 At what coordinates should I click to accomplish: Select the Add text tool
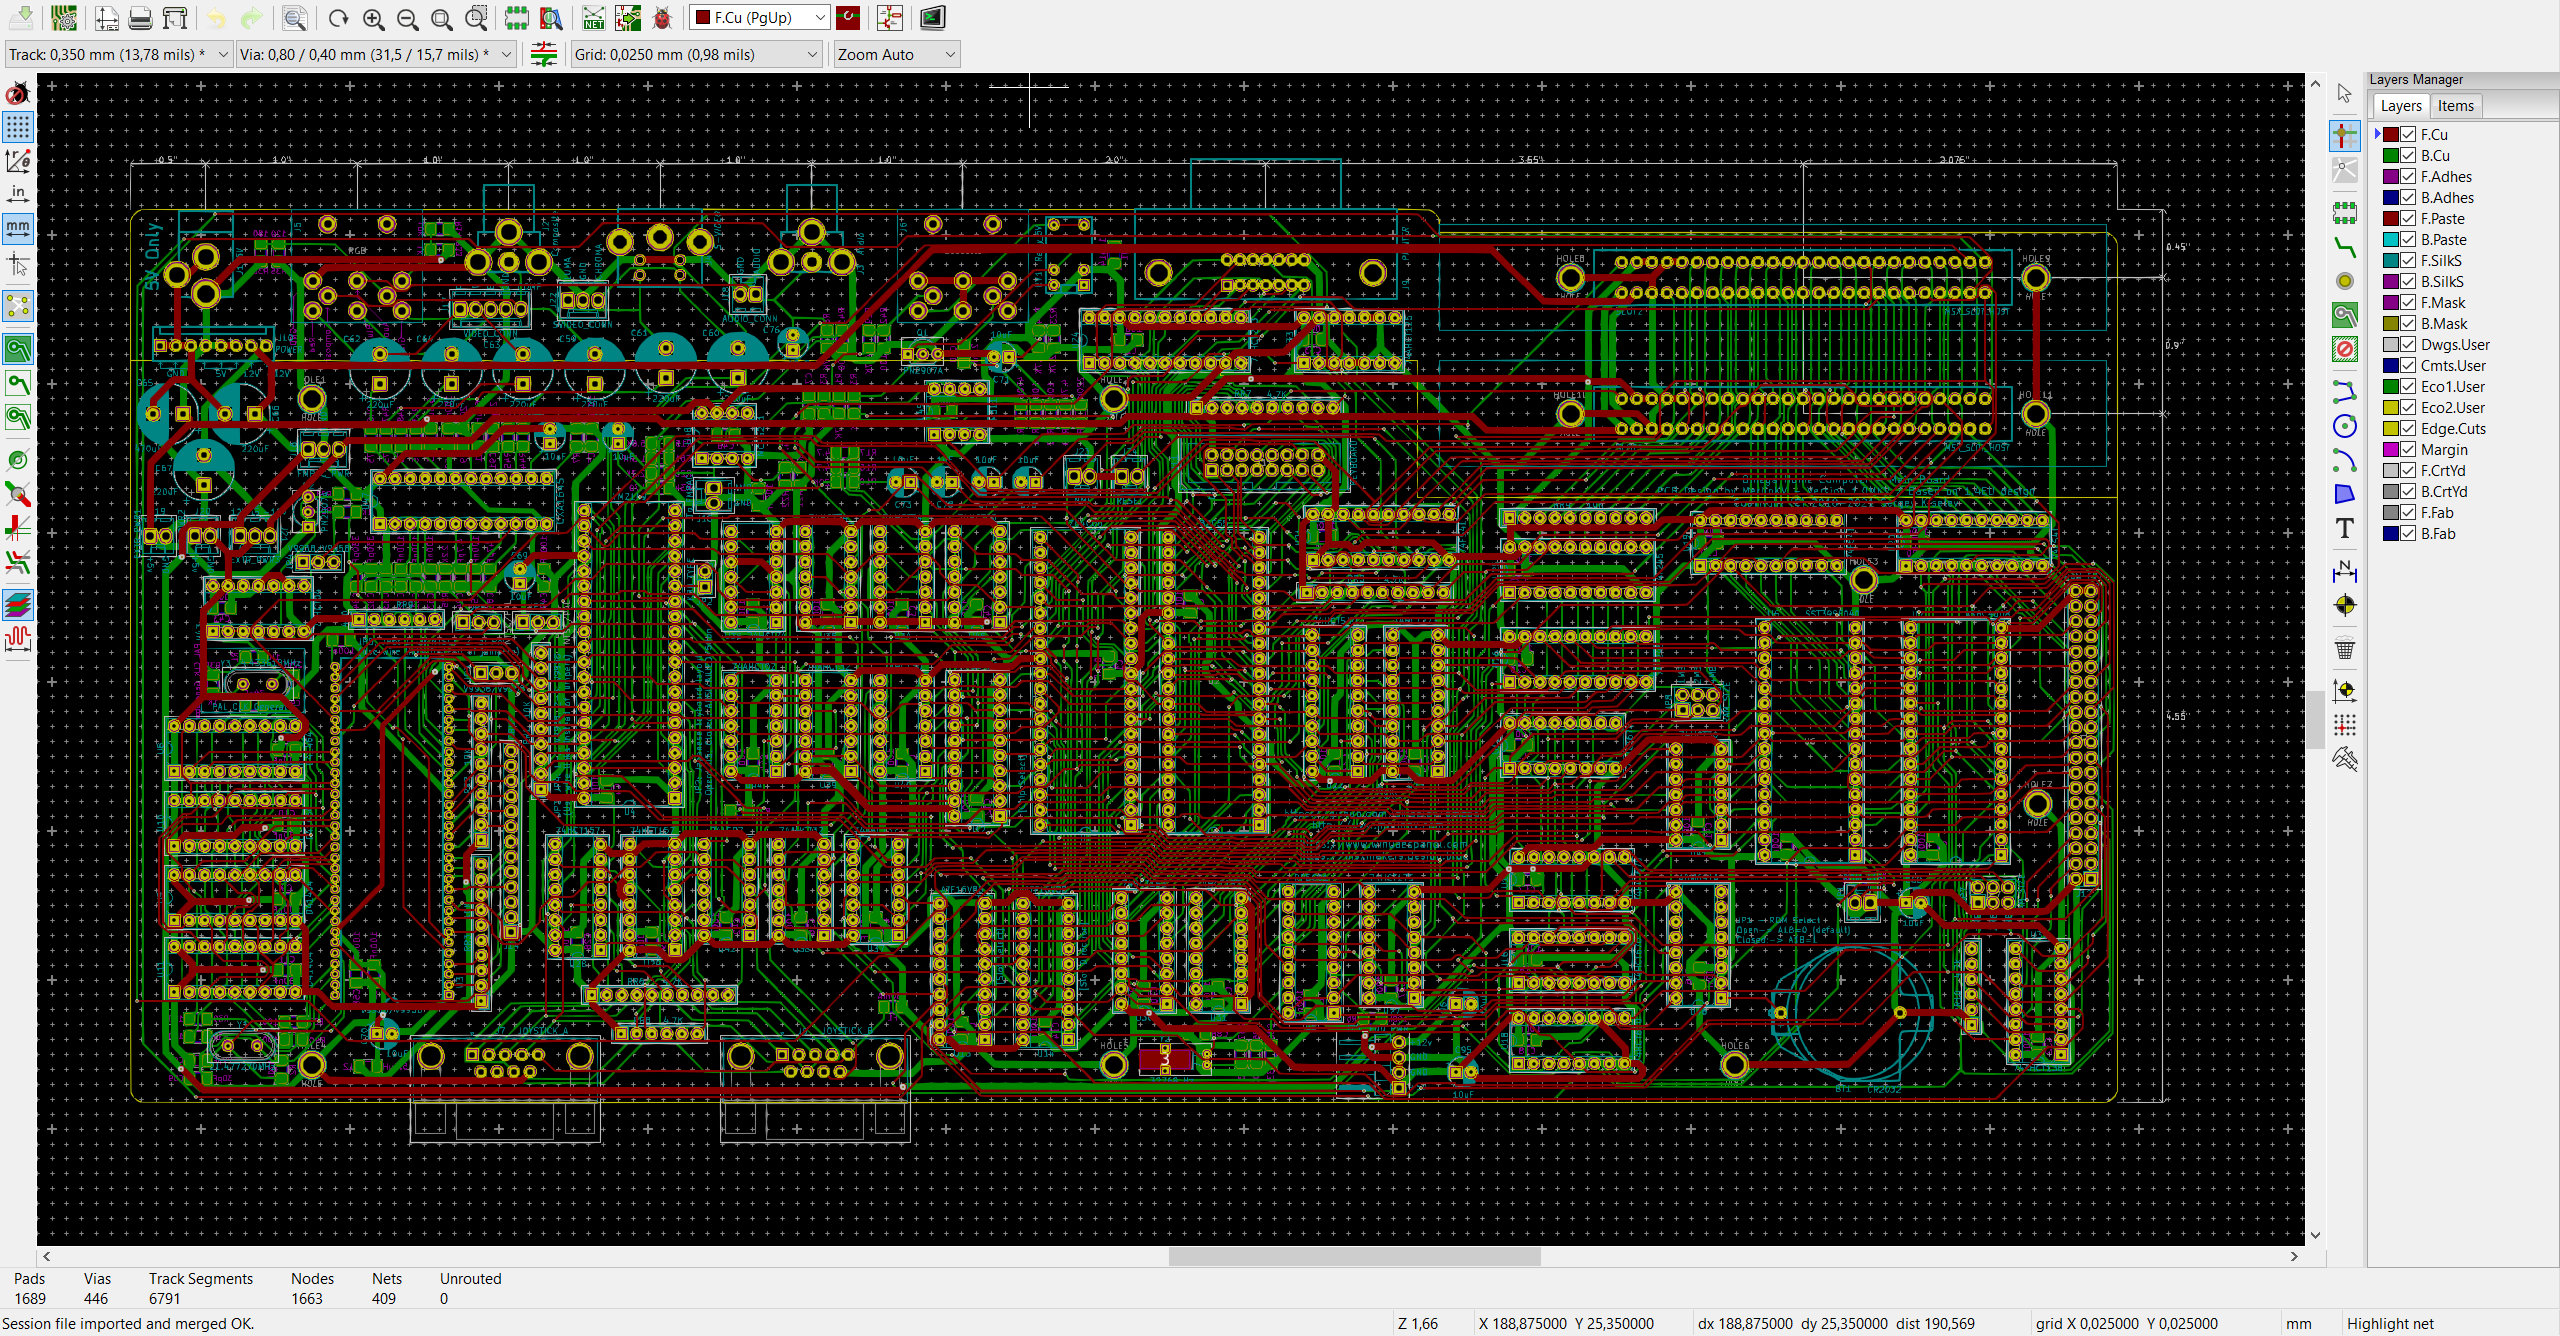tap(2344, 528)
